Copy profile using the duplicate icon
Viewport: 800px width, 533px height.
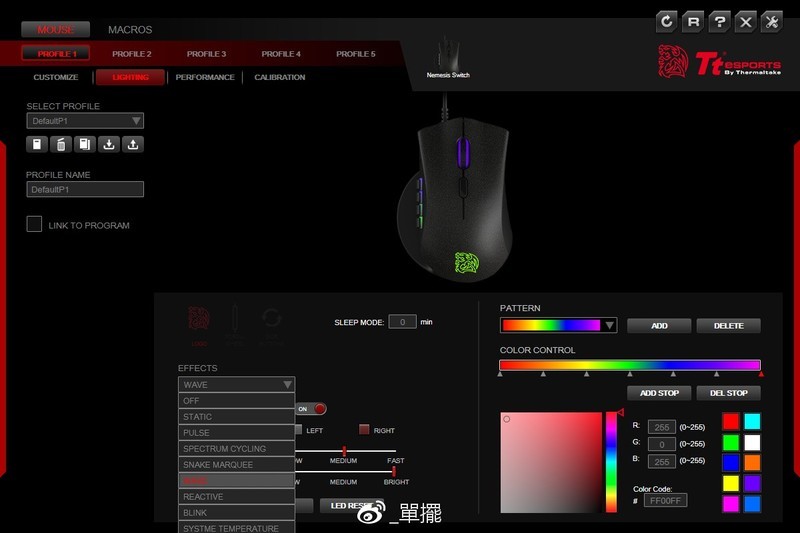pyautogui.click(x=85, y=144)
